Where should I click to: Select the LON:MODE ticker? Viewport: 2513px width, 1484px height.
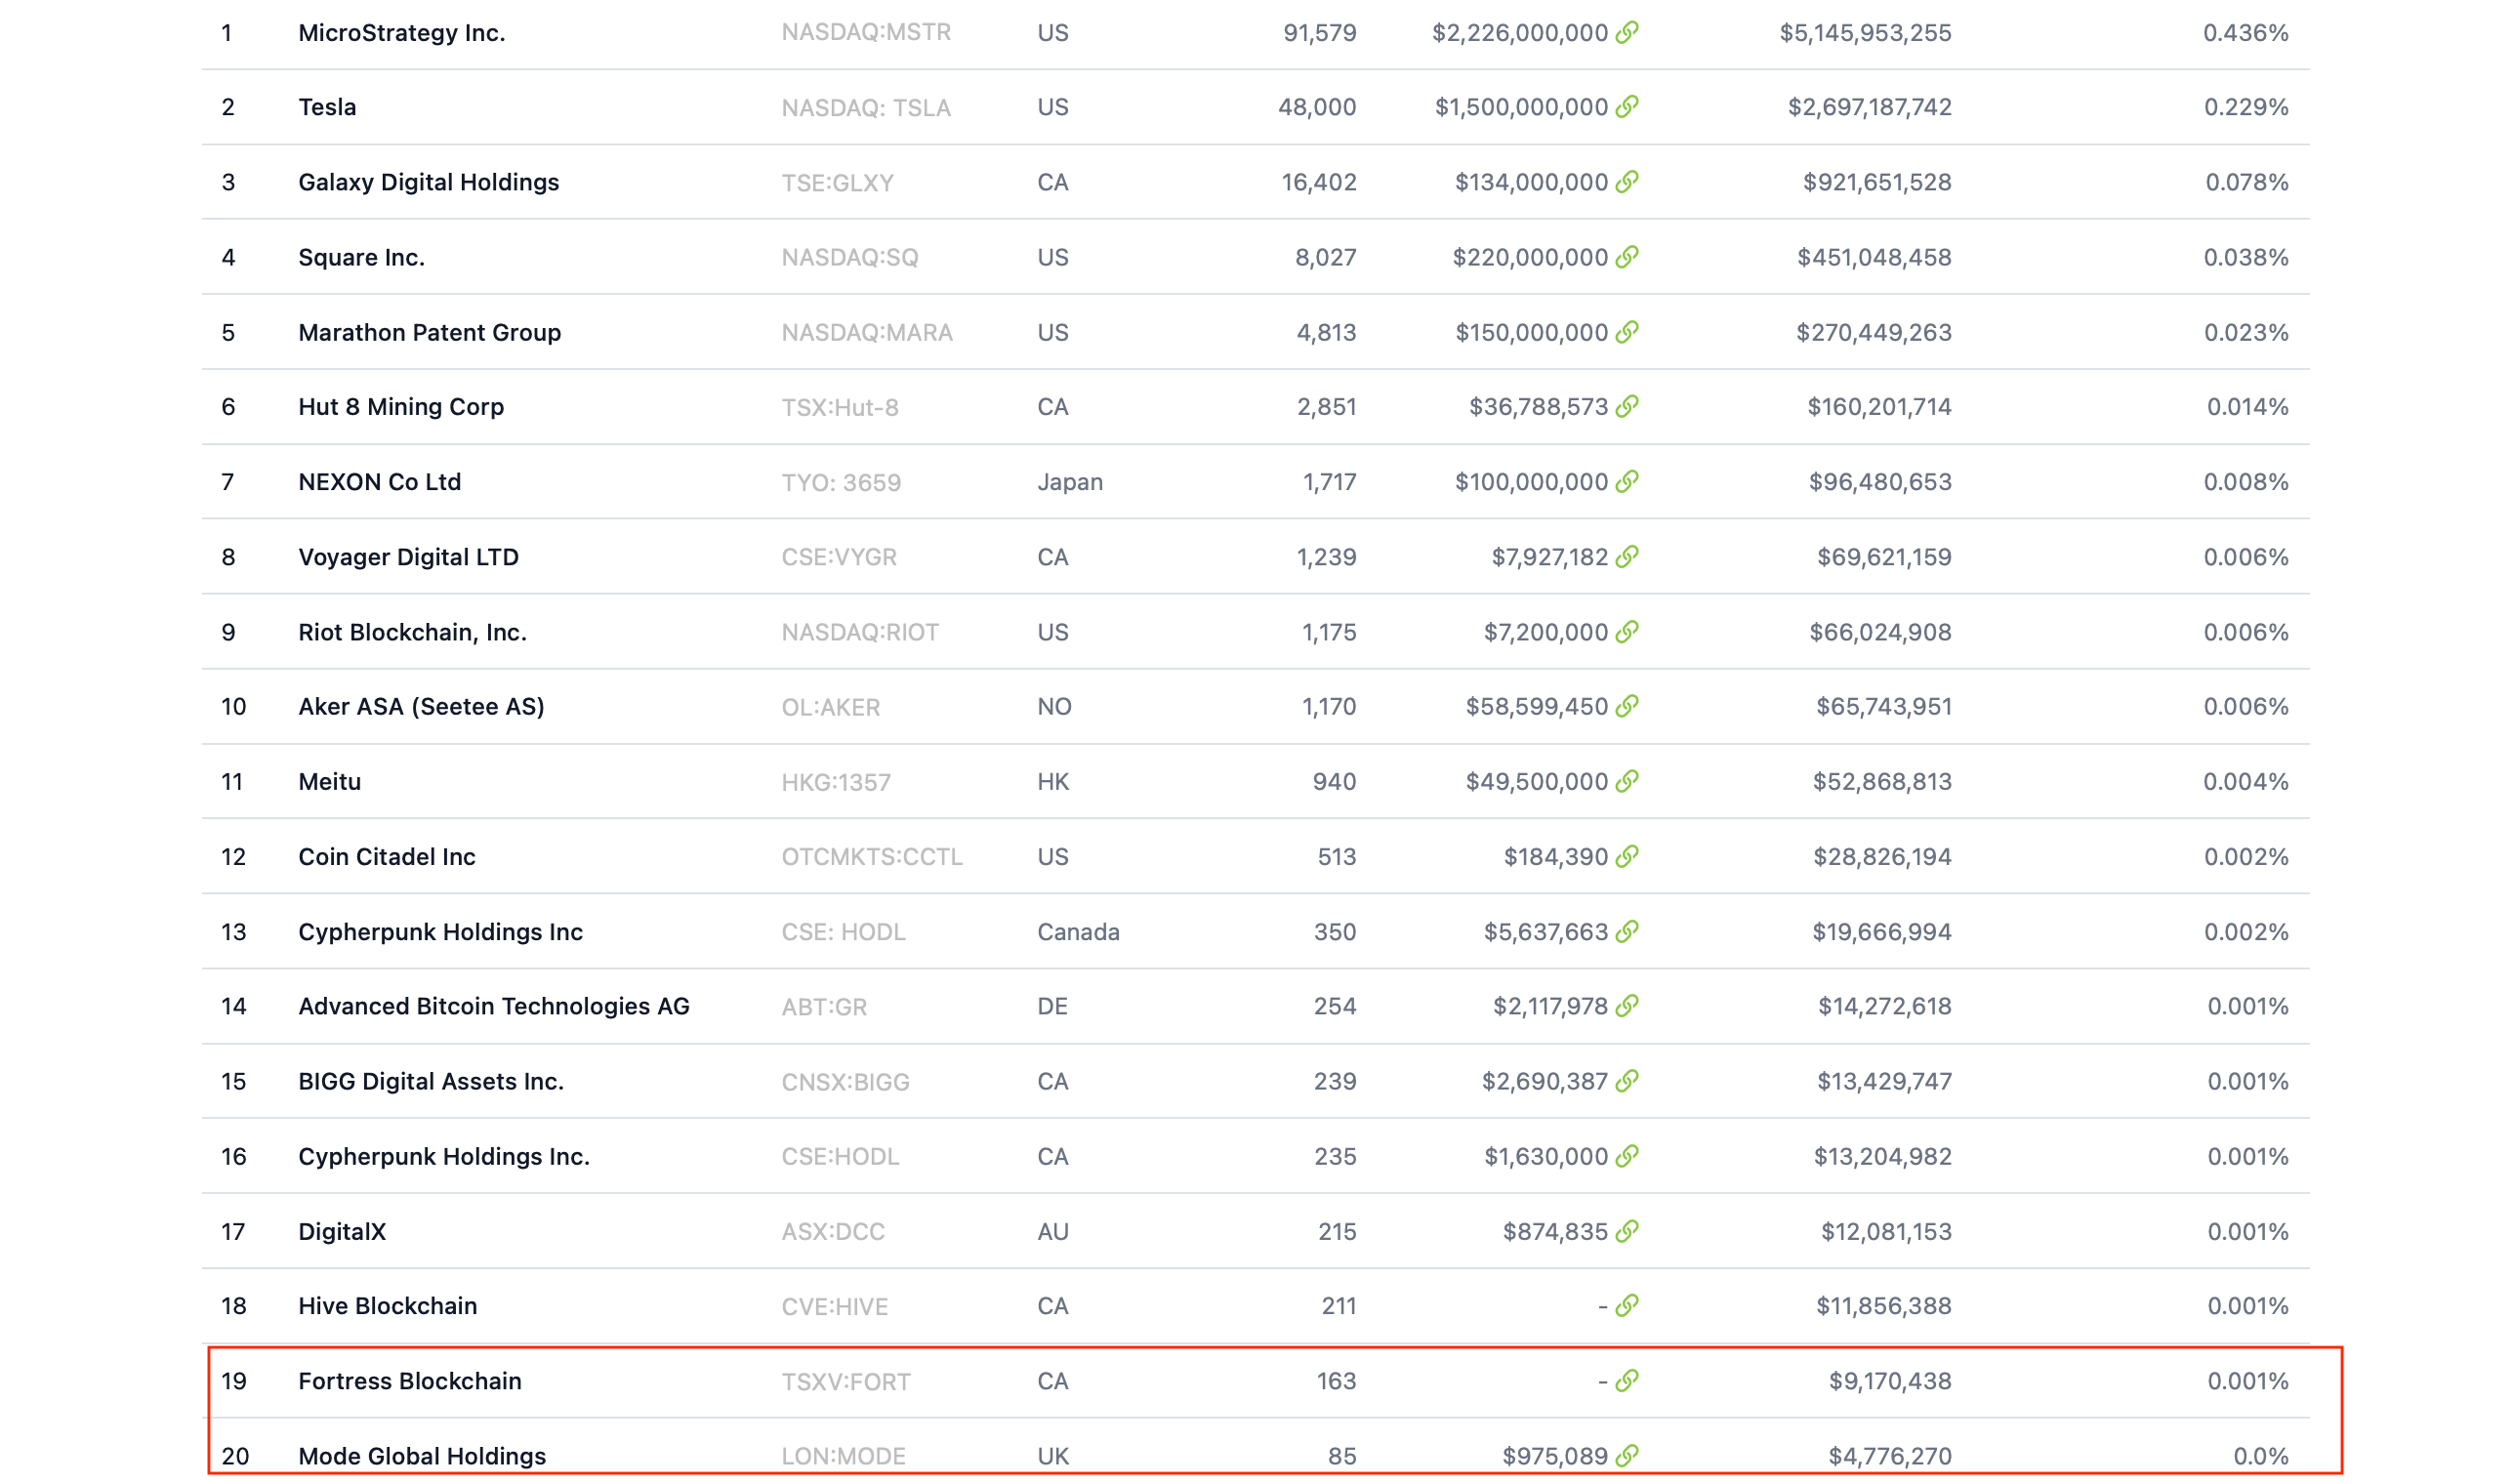[x=844, y=1456]
